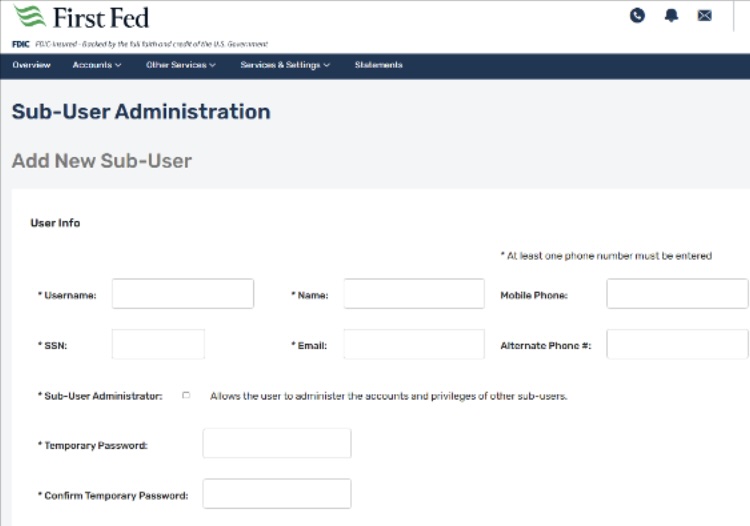Focus the Confirm Temporary Password field
Screen dimensions: 750x526
[x=277, y=493]
